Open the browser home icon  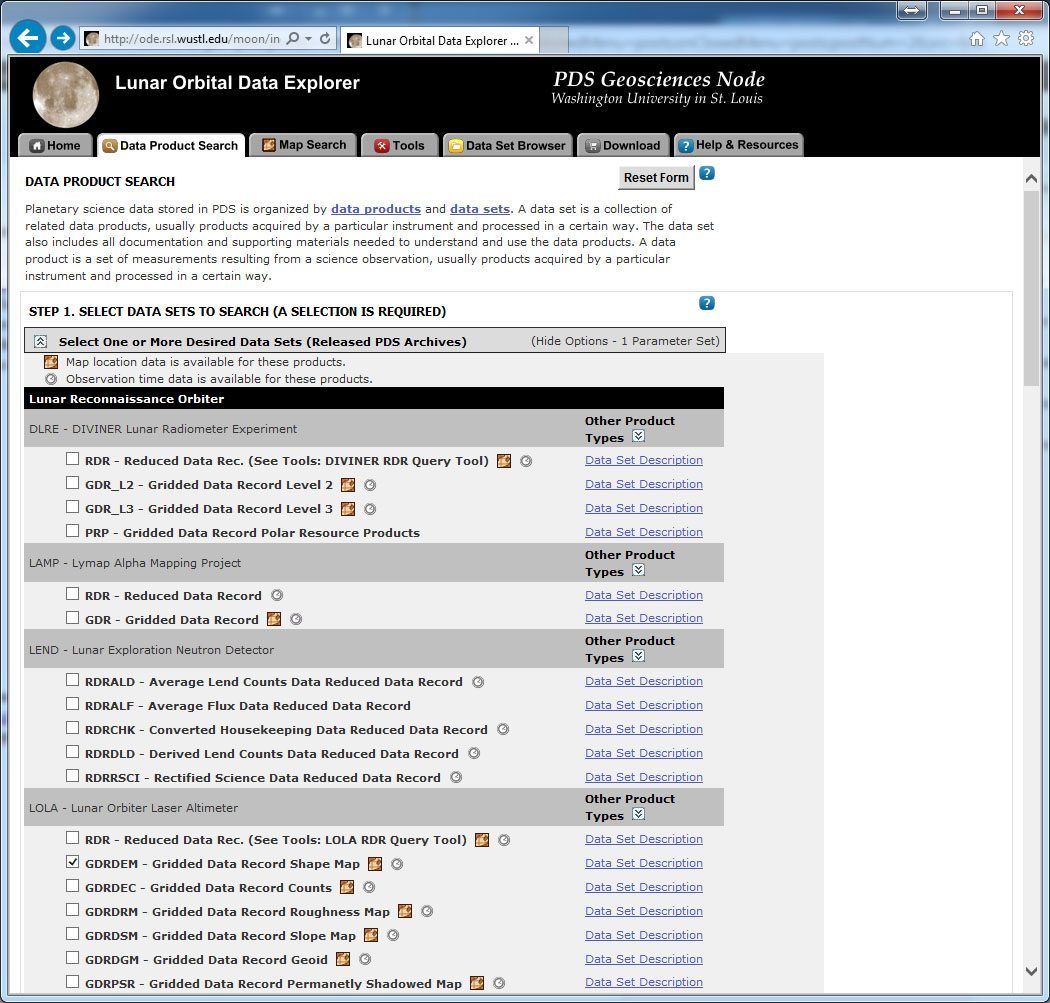976,39
